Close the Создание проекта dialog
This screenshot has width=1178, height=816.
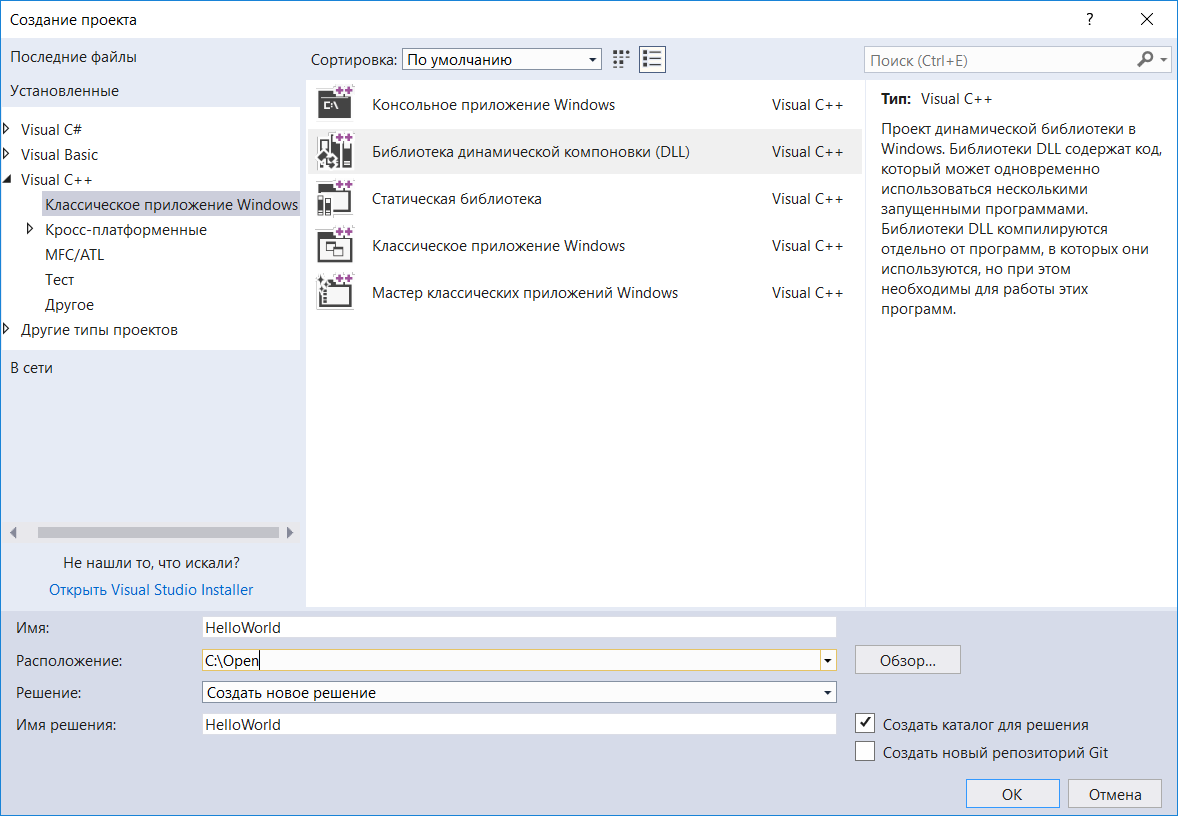click(1146, 20)
